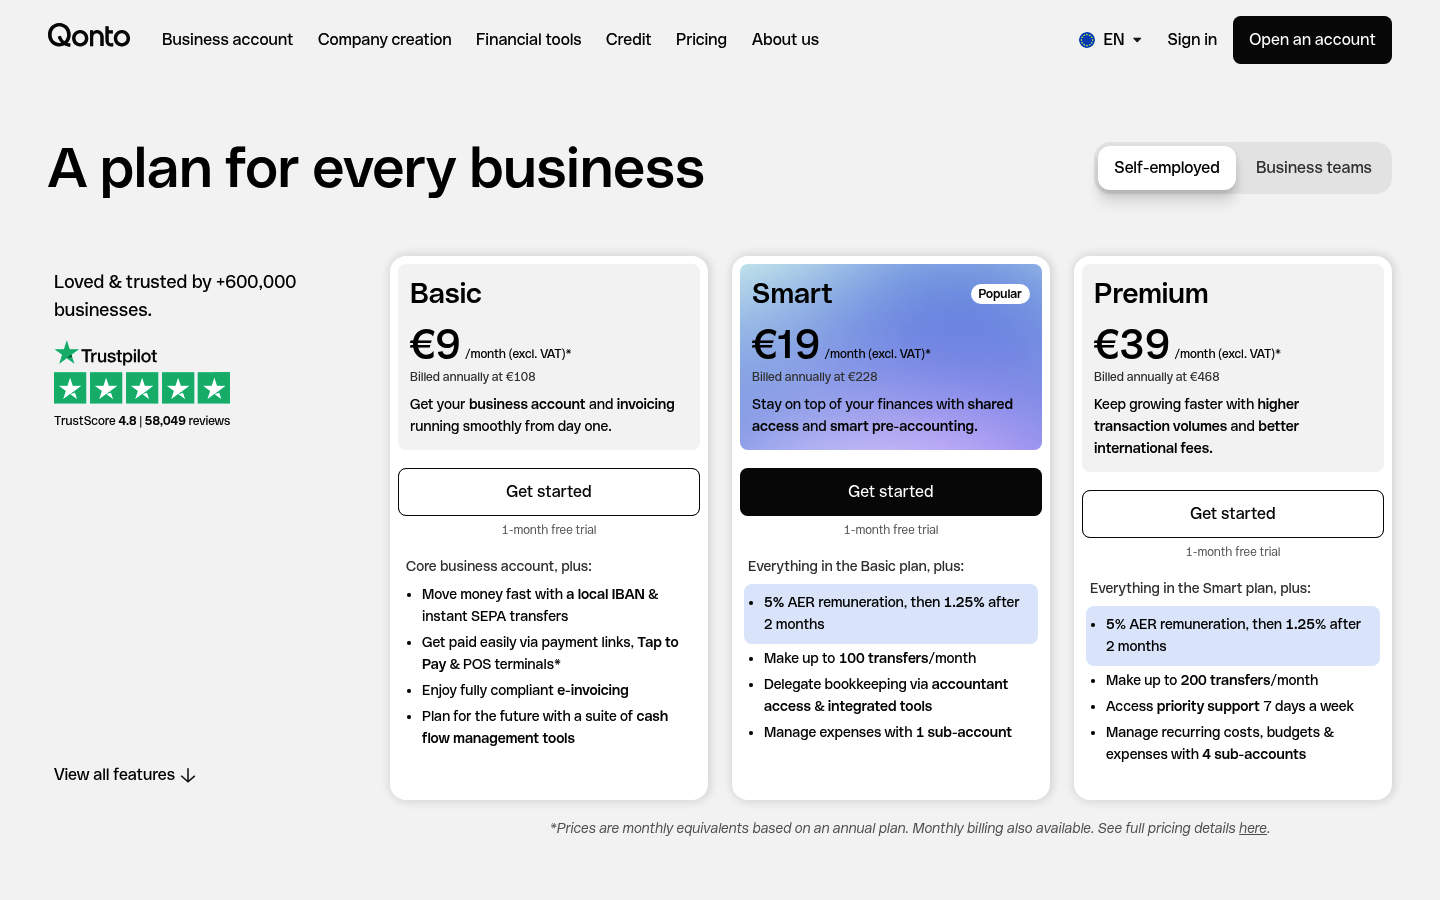Image resolution: width=1440 pixels, height=900 pixels.
Task: Click 'Make up to 200 transfers/month' item
Action: point(1212,680)
